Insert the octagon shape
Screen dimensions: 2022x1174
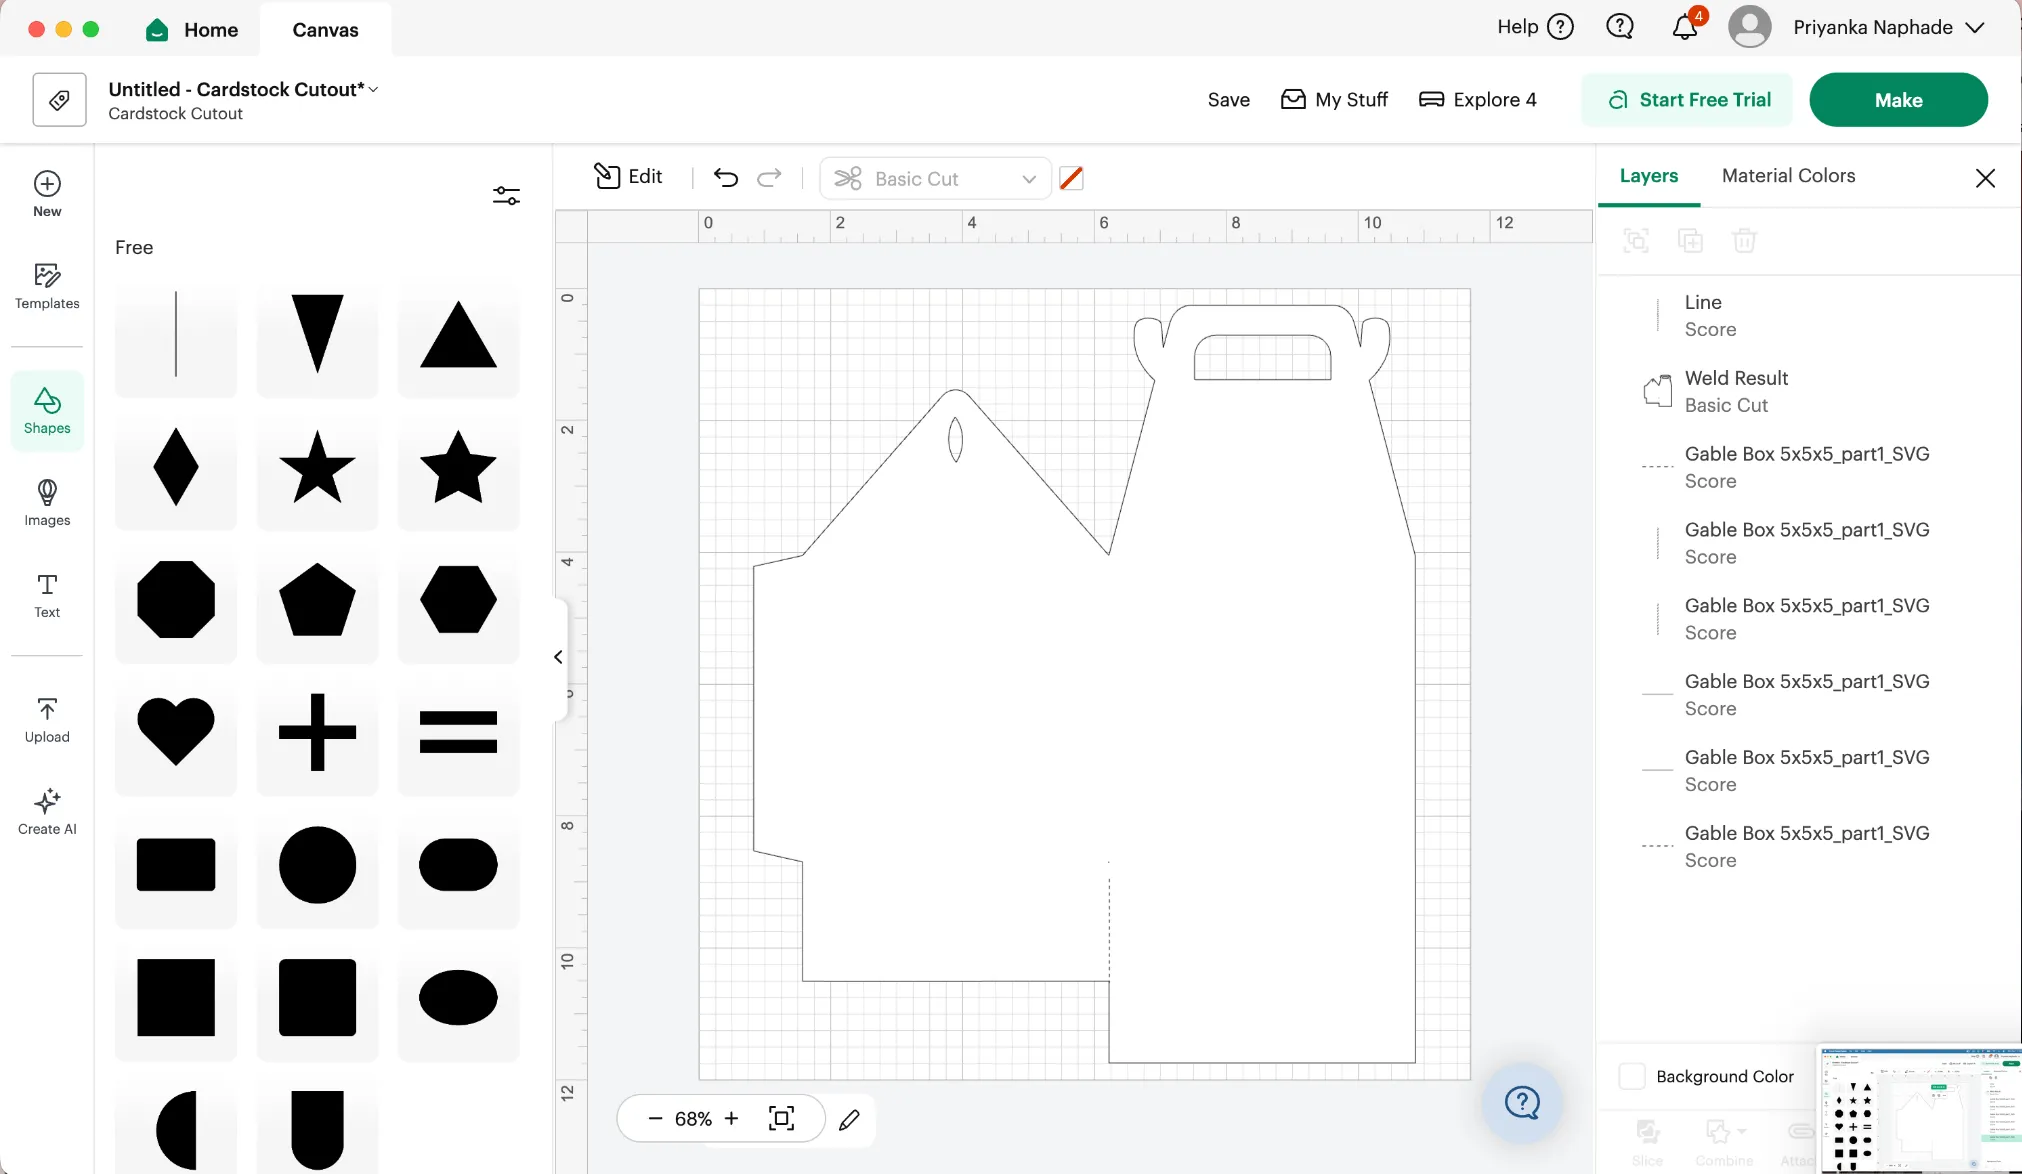pyautogui.click(x=176, y=600)
